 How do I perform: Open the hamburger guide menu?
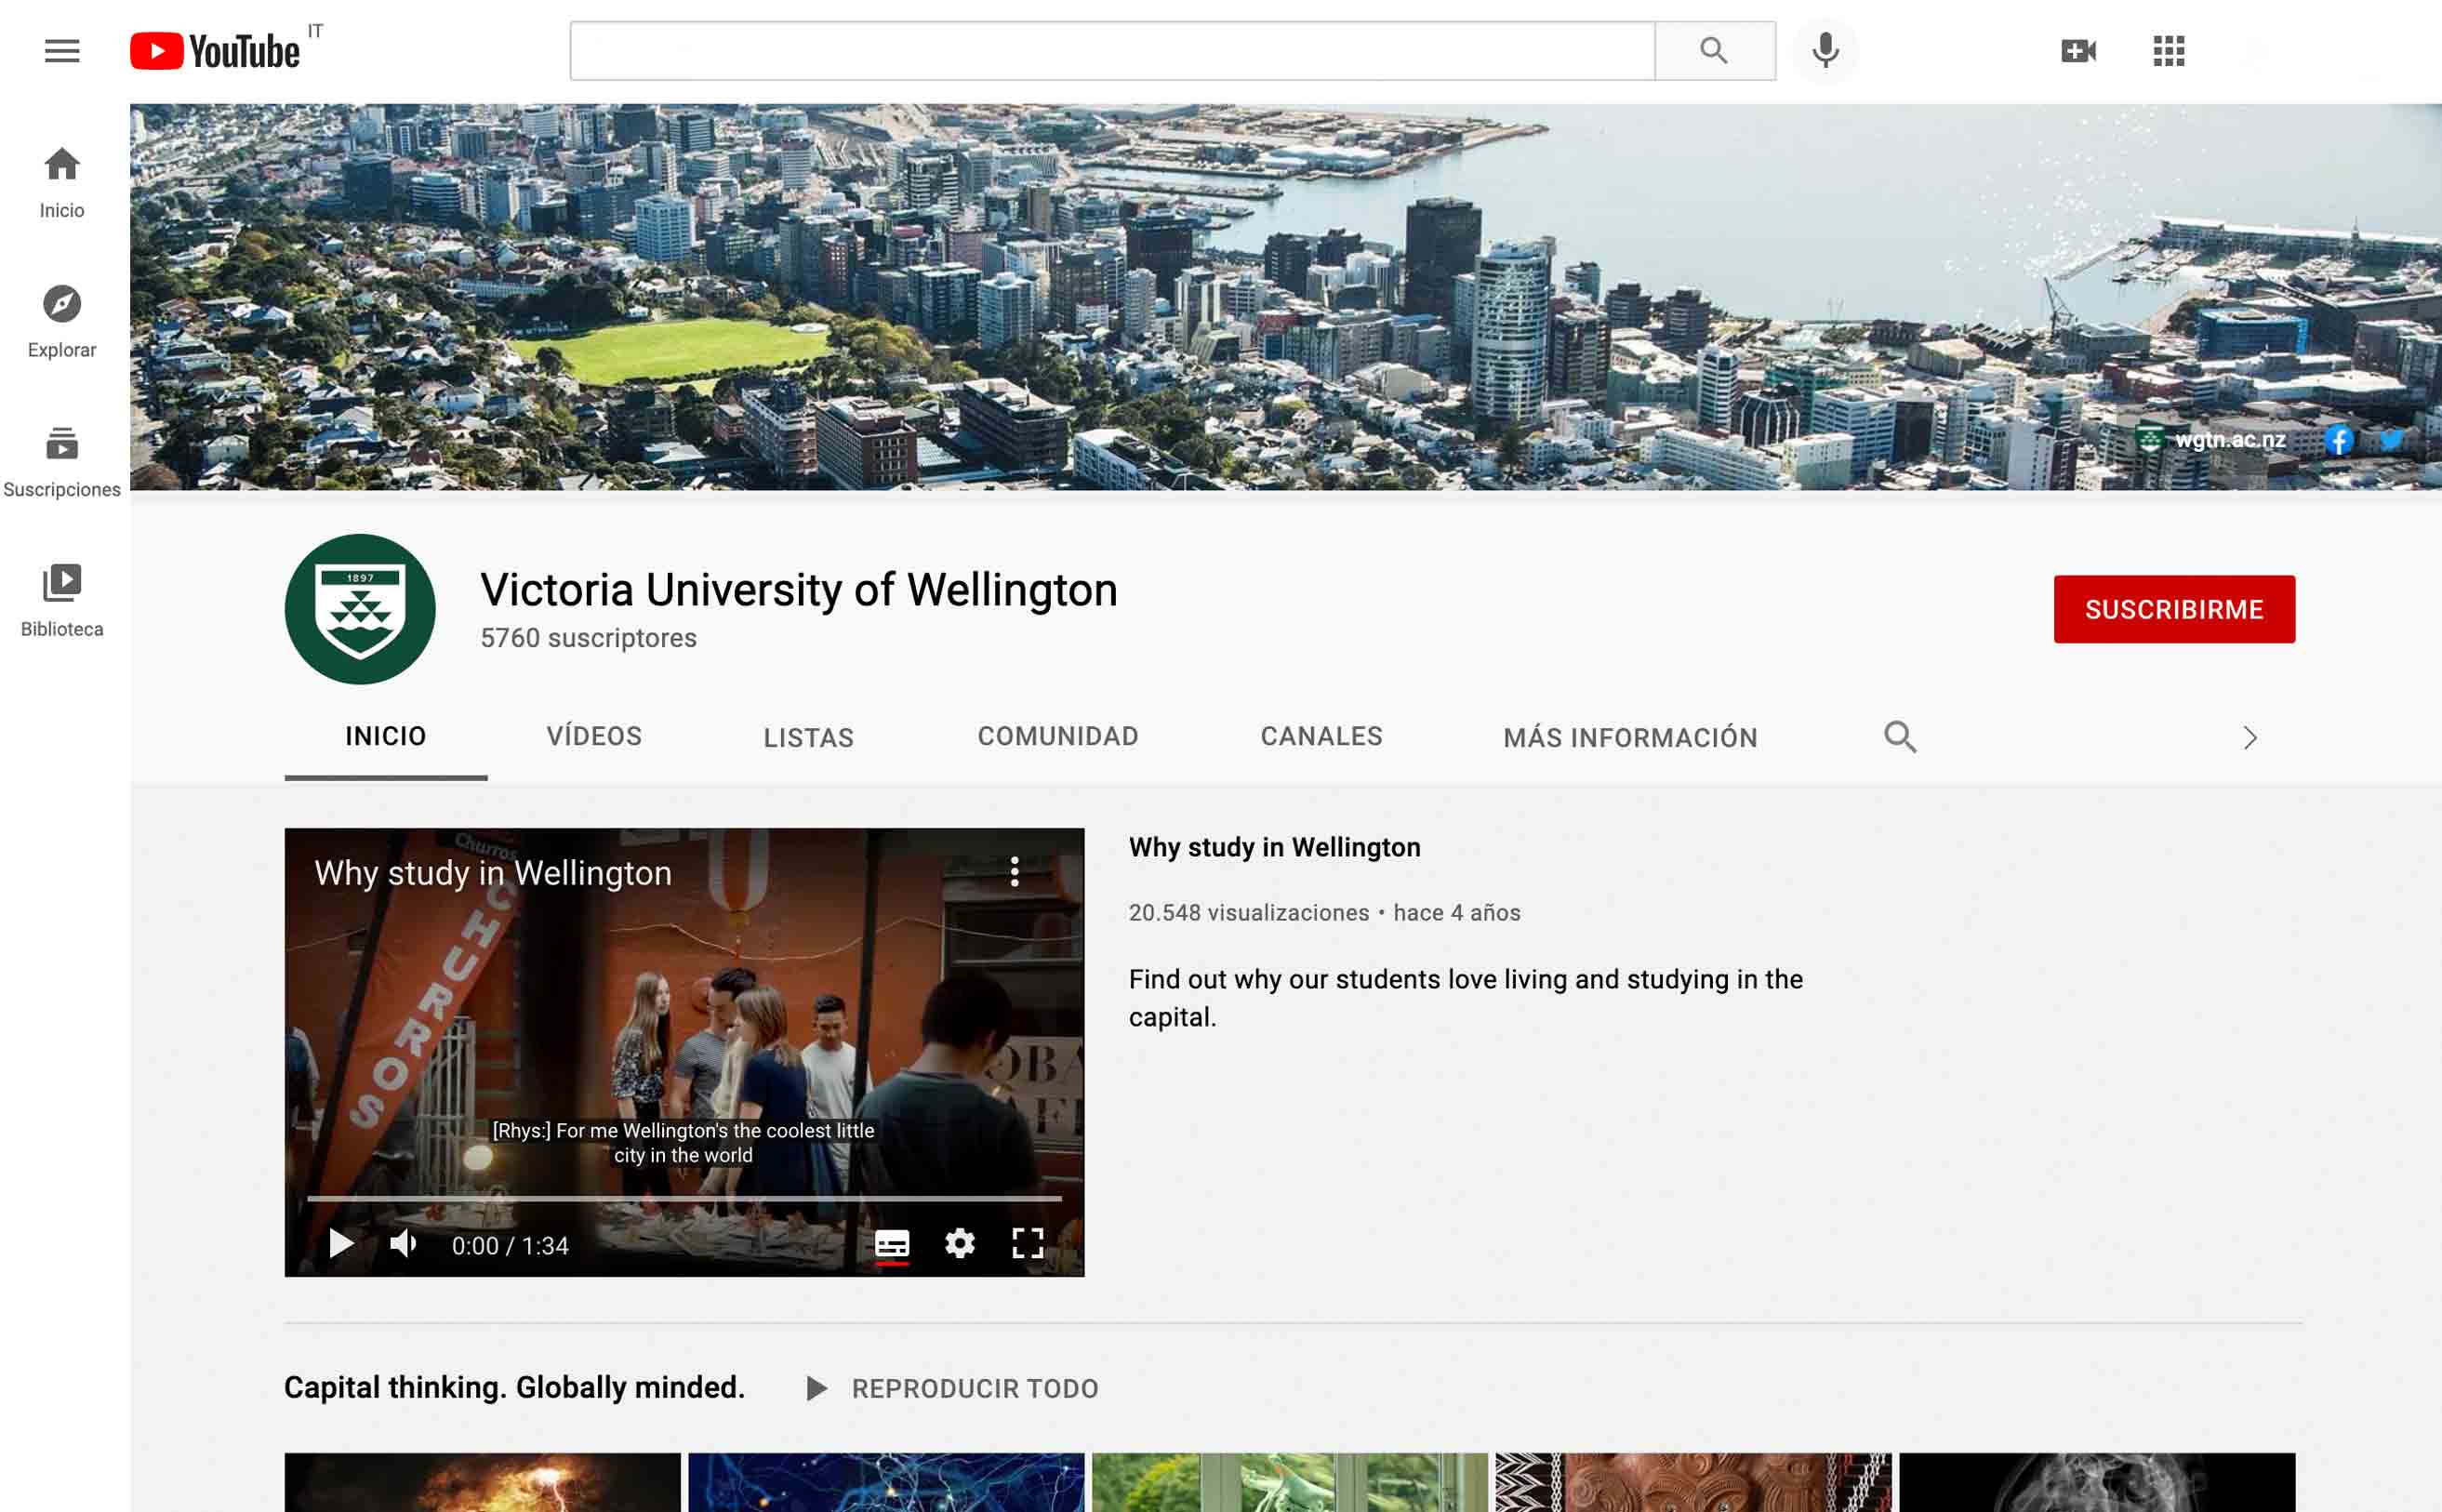pyautogui.click(x=62, y=51)
